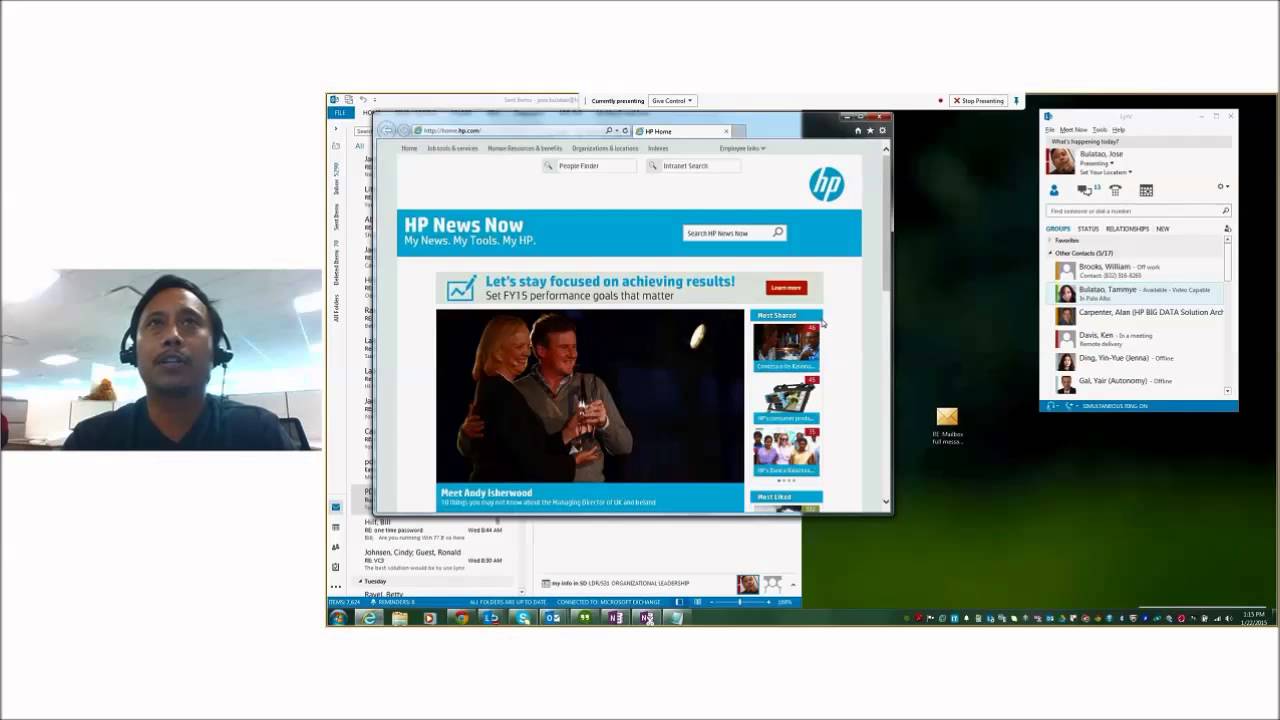Click the Windows Start button
The width and height of the screenshot is (1280, 720).
[x=338, y=618]
